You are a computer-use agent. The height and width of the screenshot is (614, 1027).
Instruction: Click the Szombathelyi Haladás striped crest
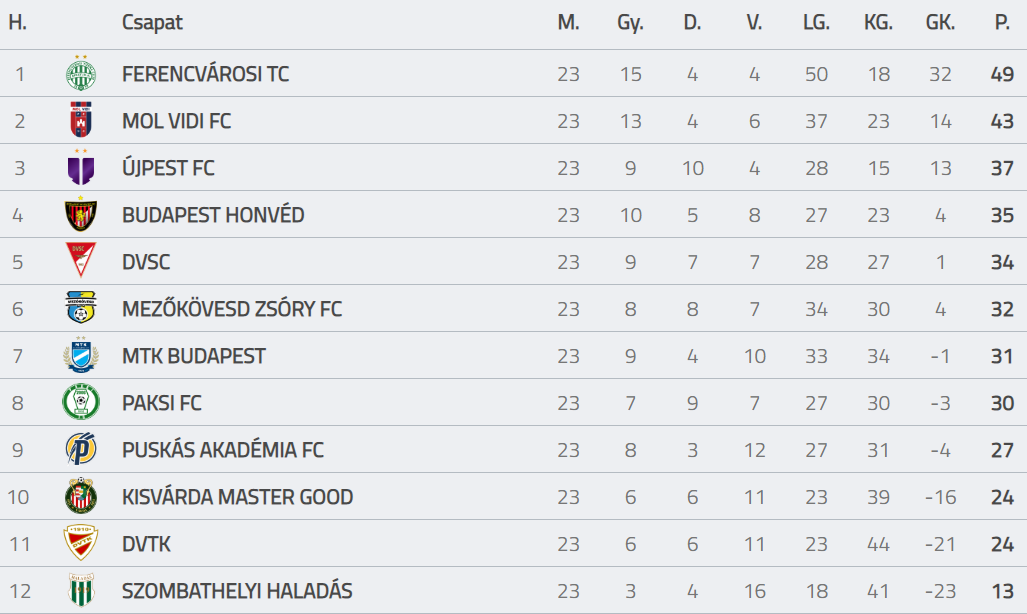pyautogui.click(x=81, y=590)
